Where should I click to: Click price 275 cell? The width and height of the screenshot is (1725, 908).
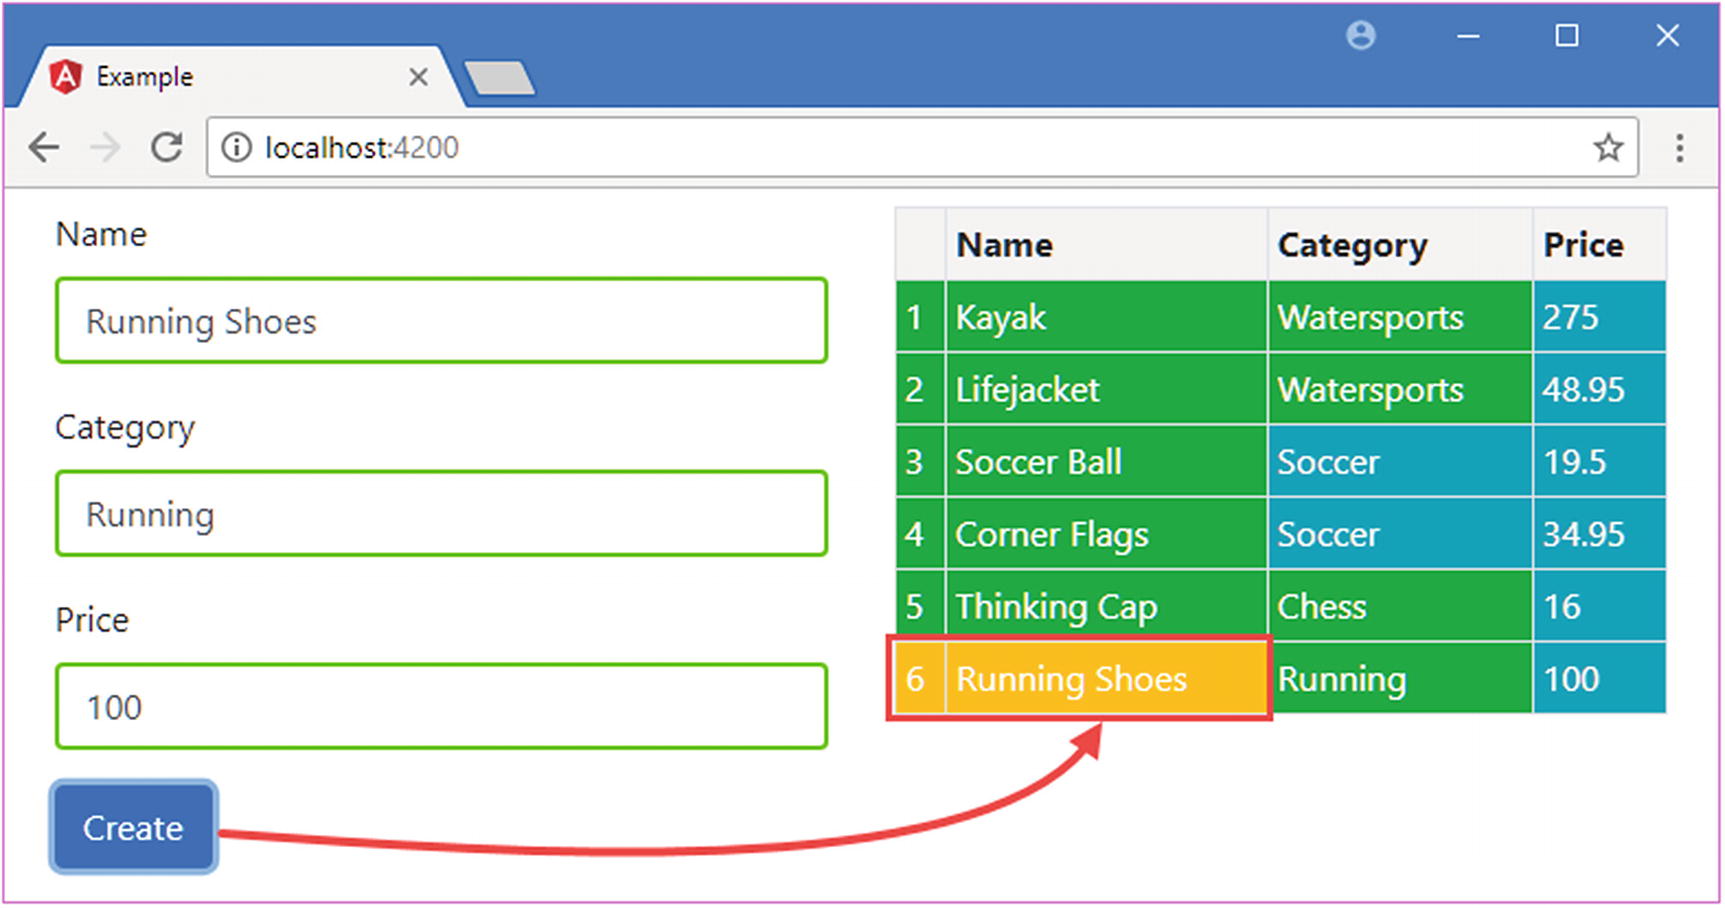1600,317
